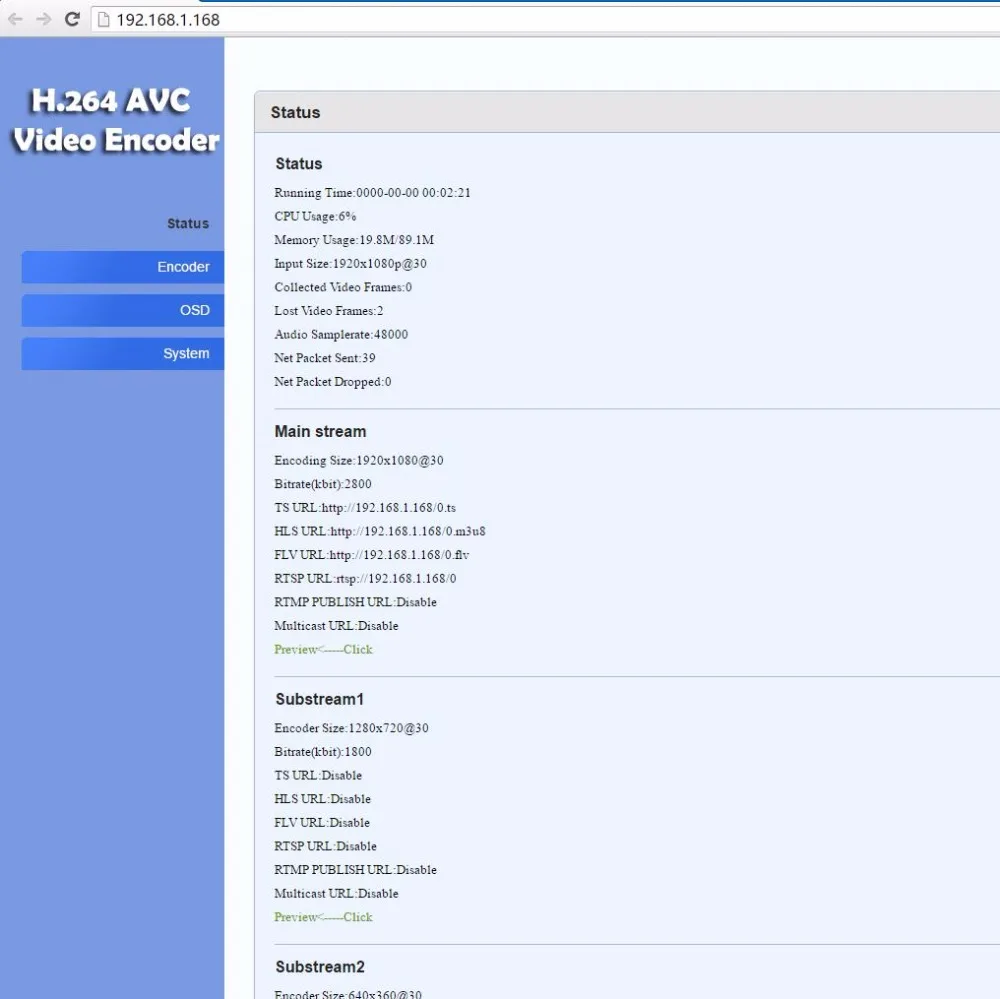
Task: Click Main stream Preview link
Action: point(323,649)
